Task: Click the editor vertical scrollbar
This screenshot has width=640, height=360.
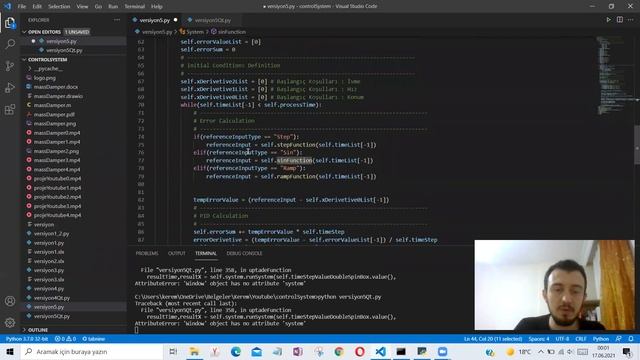Action: [x=637, y=144]
